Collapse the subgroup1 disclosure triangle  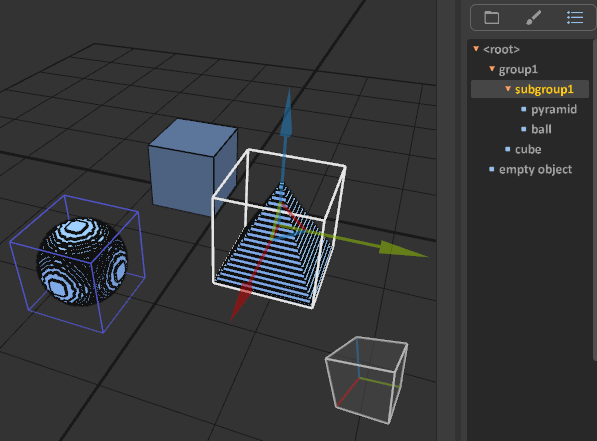tap(508, 88)
